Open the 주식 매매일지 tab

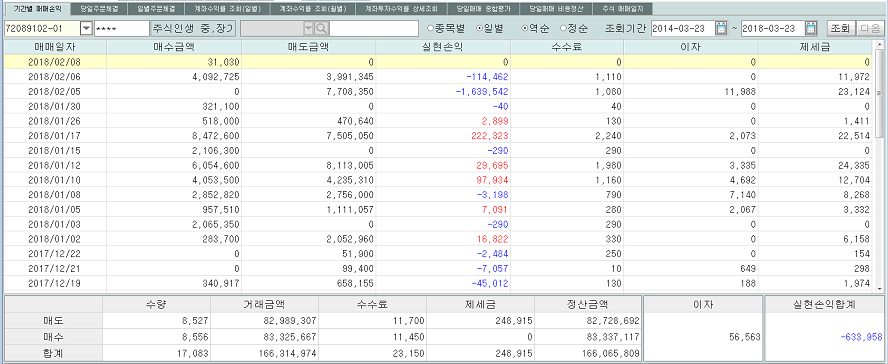click(x=622, y=9)
